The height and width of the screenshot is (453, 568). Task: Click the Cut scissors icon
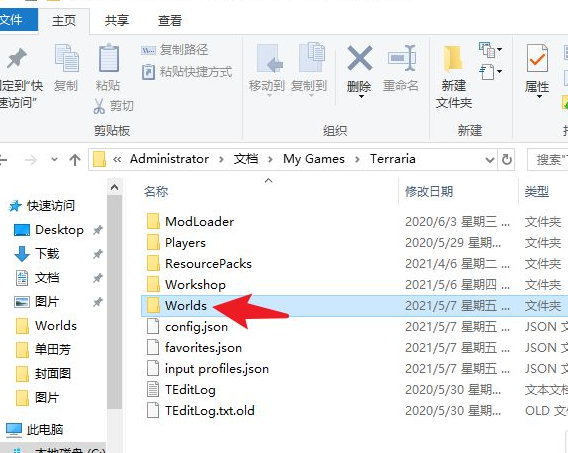[99, 106]
